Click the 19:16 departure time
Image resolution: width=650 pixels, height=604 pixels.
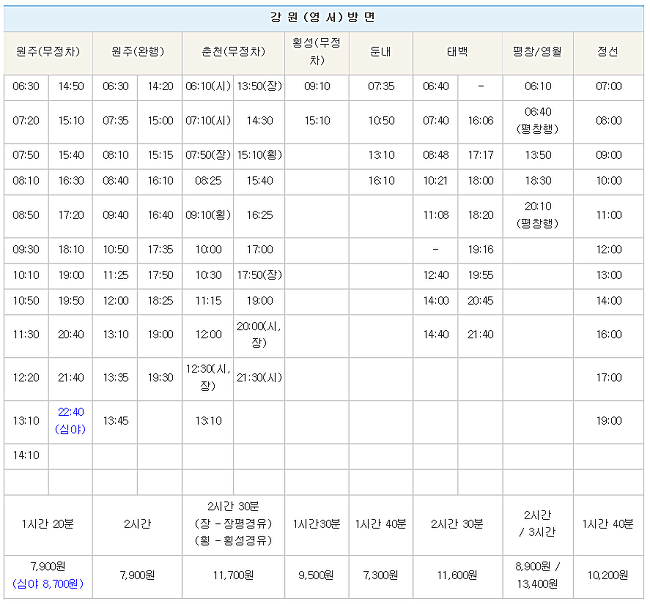[480, 250]
